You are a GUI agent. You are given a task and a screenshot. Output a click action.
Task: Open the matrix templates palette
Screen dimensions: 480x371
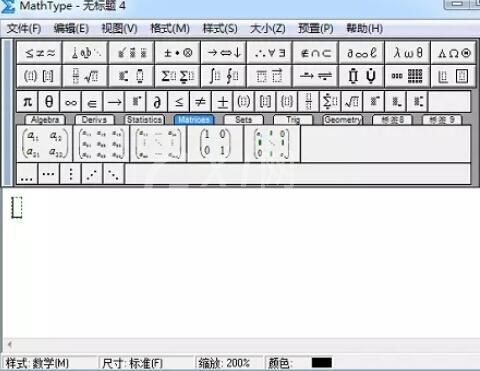(408, 76)
